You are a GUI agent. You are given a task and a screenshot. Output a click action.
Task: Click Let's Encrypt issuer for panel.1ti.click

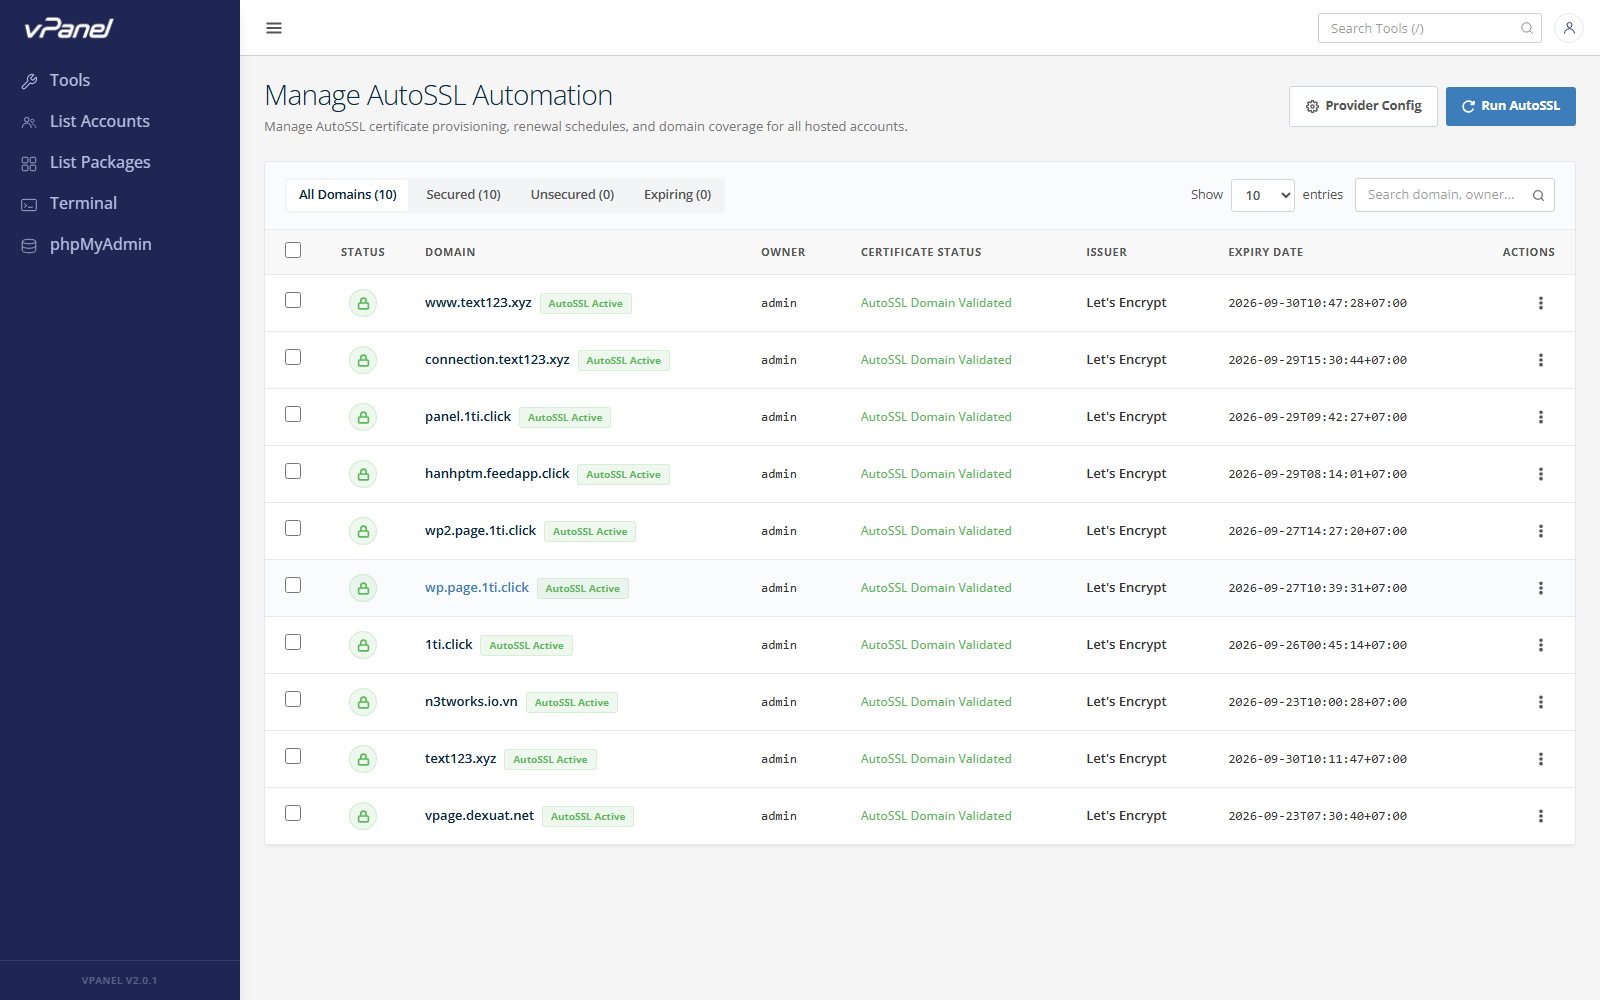point(1126,417)
